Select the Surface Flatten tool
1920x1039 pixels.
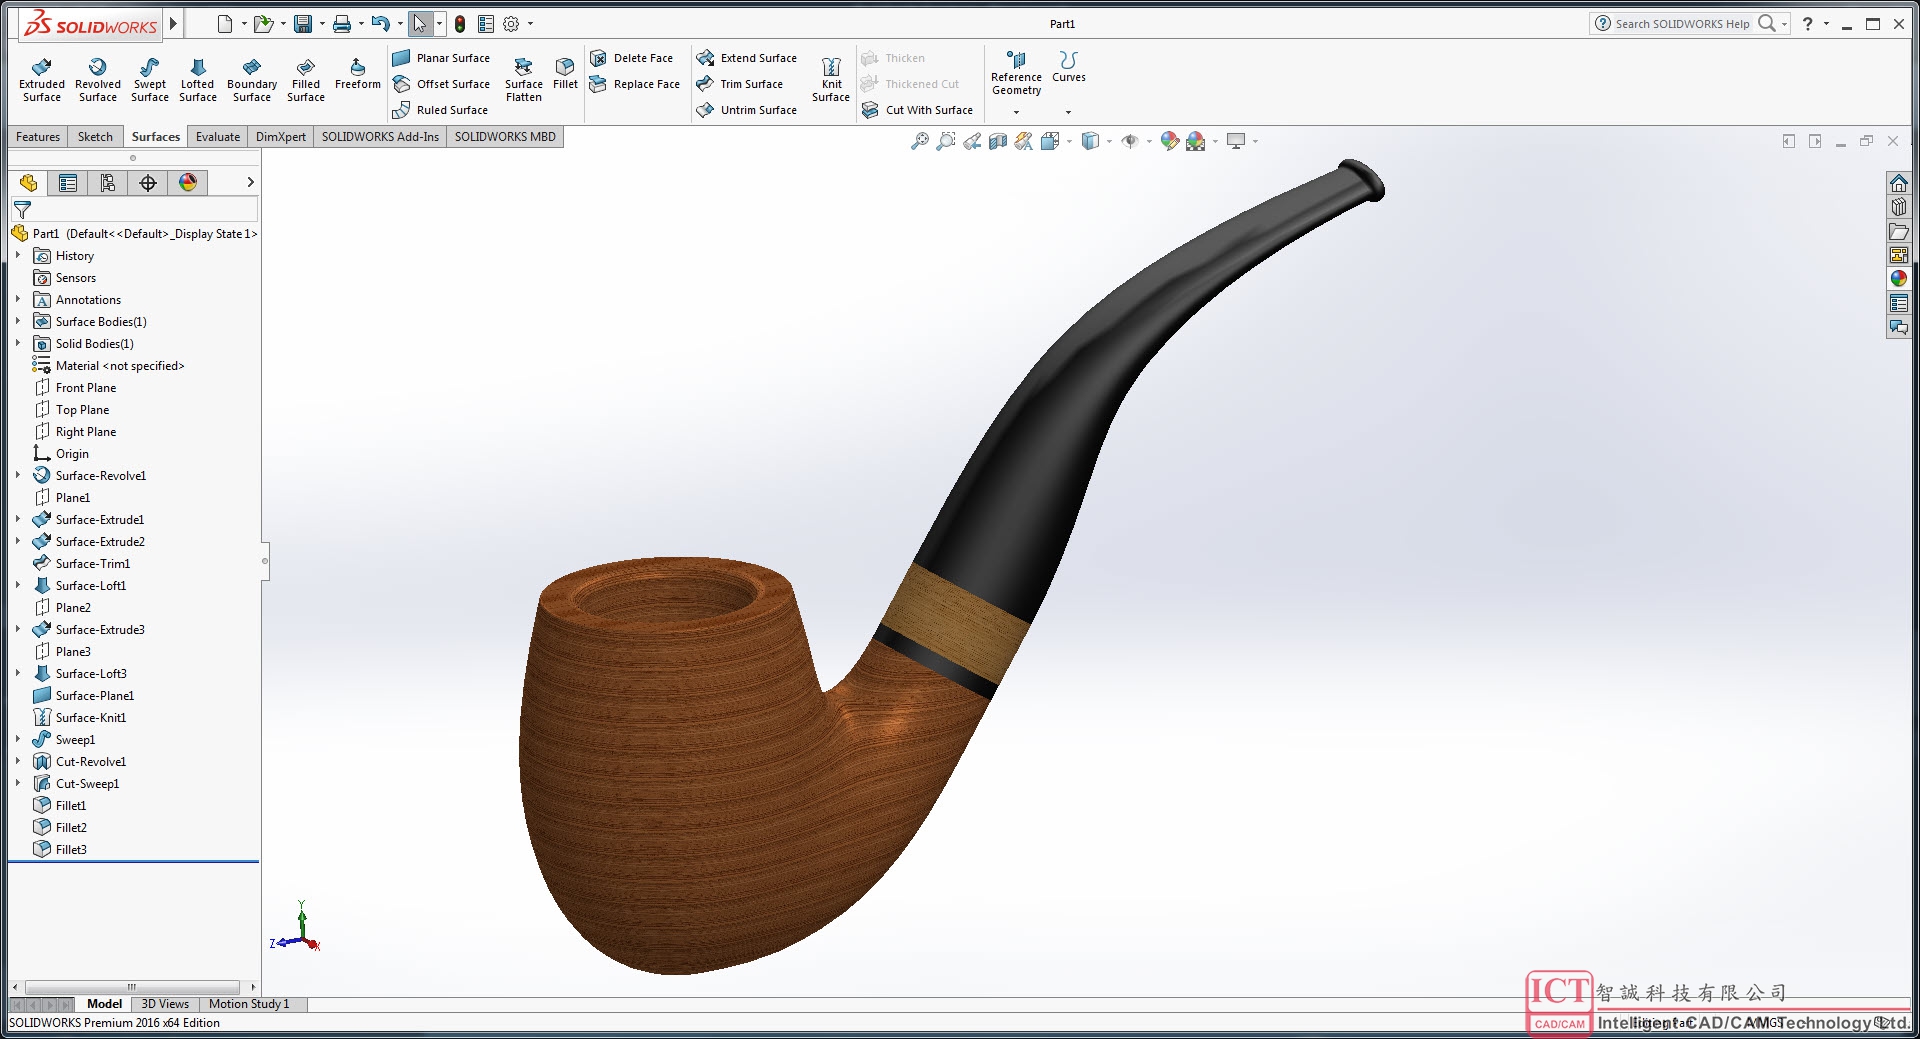coord(524,79)
